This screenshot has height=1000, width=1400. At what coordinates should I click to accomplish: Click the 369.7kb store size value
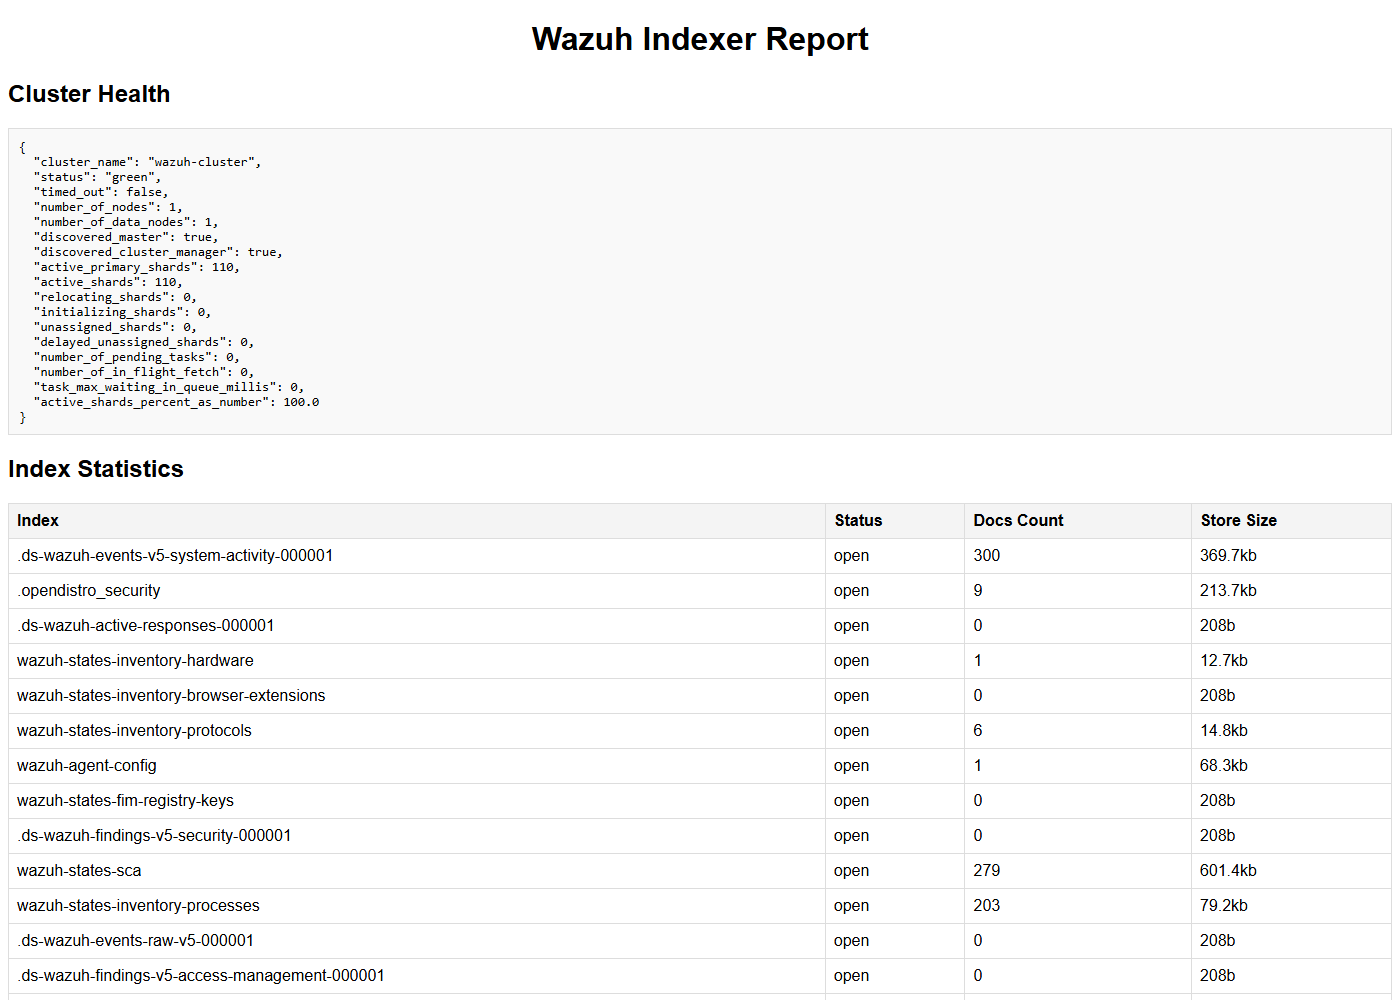(1228, 556)
